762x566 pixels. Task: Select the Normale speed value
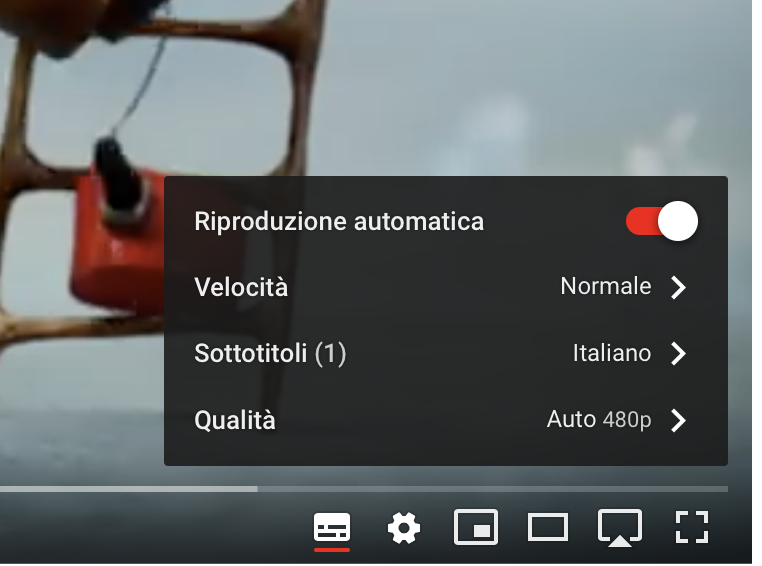[606, 286]
